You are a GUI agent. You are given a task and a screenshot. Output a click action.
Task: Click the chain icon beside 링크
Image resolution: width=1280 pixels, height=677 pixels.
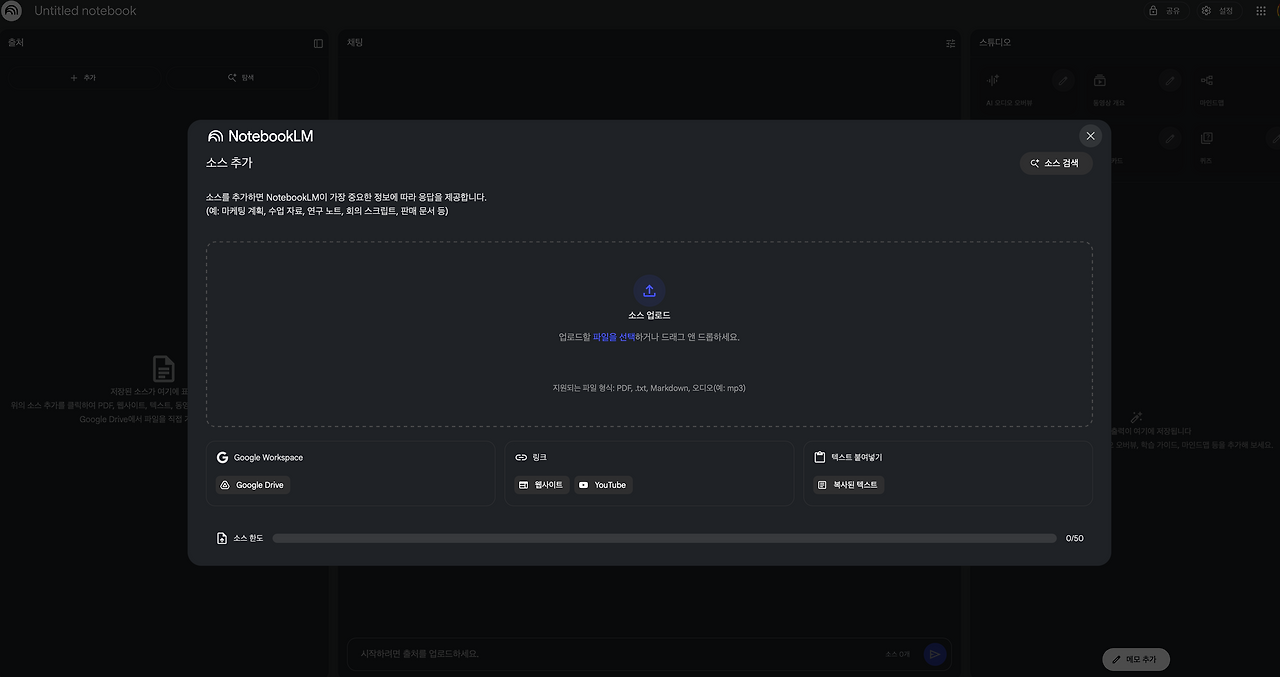(x=521, y=457)
